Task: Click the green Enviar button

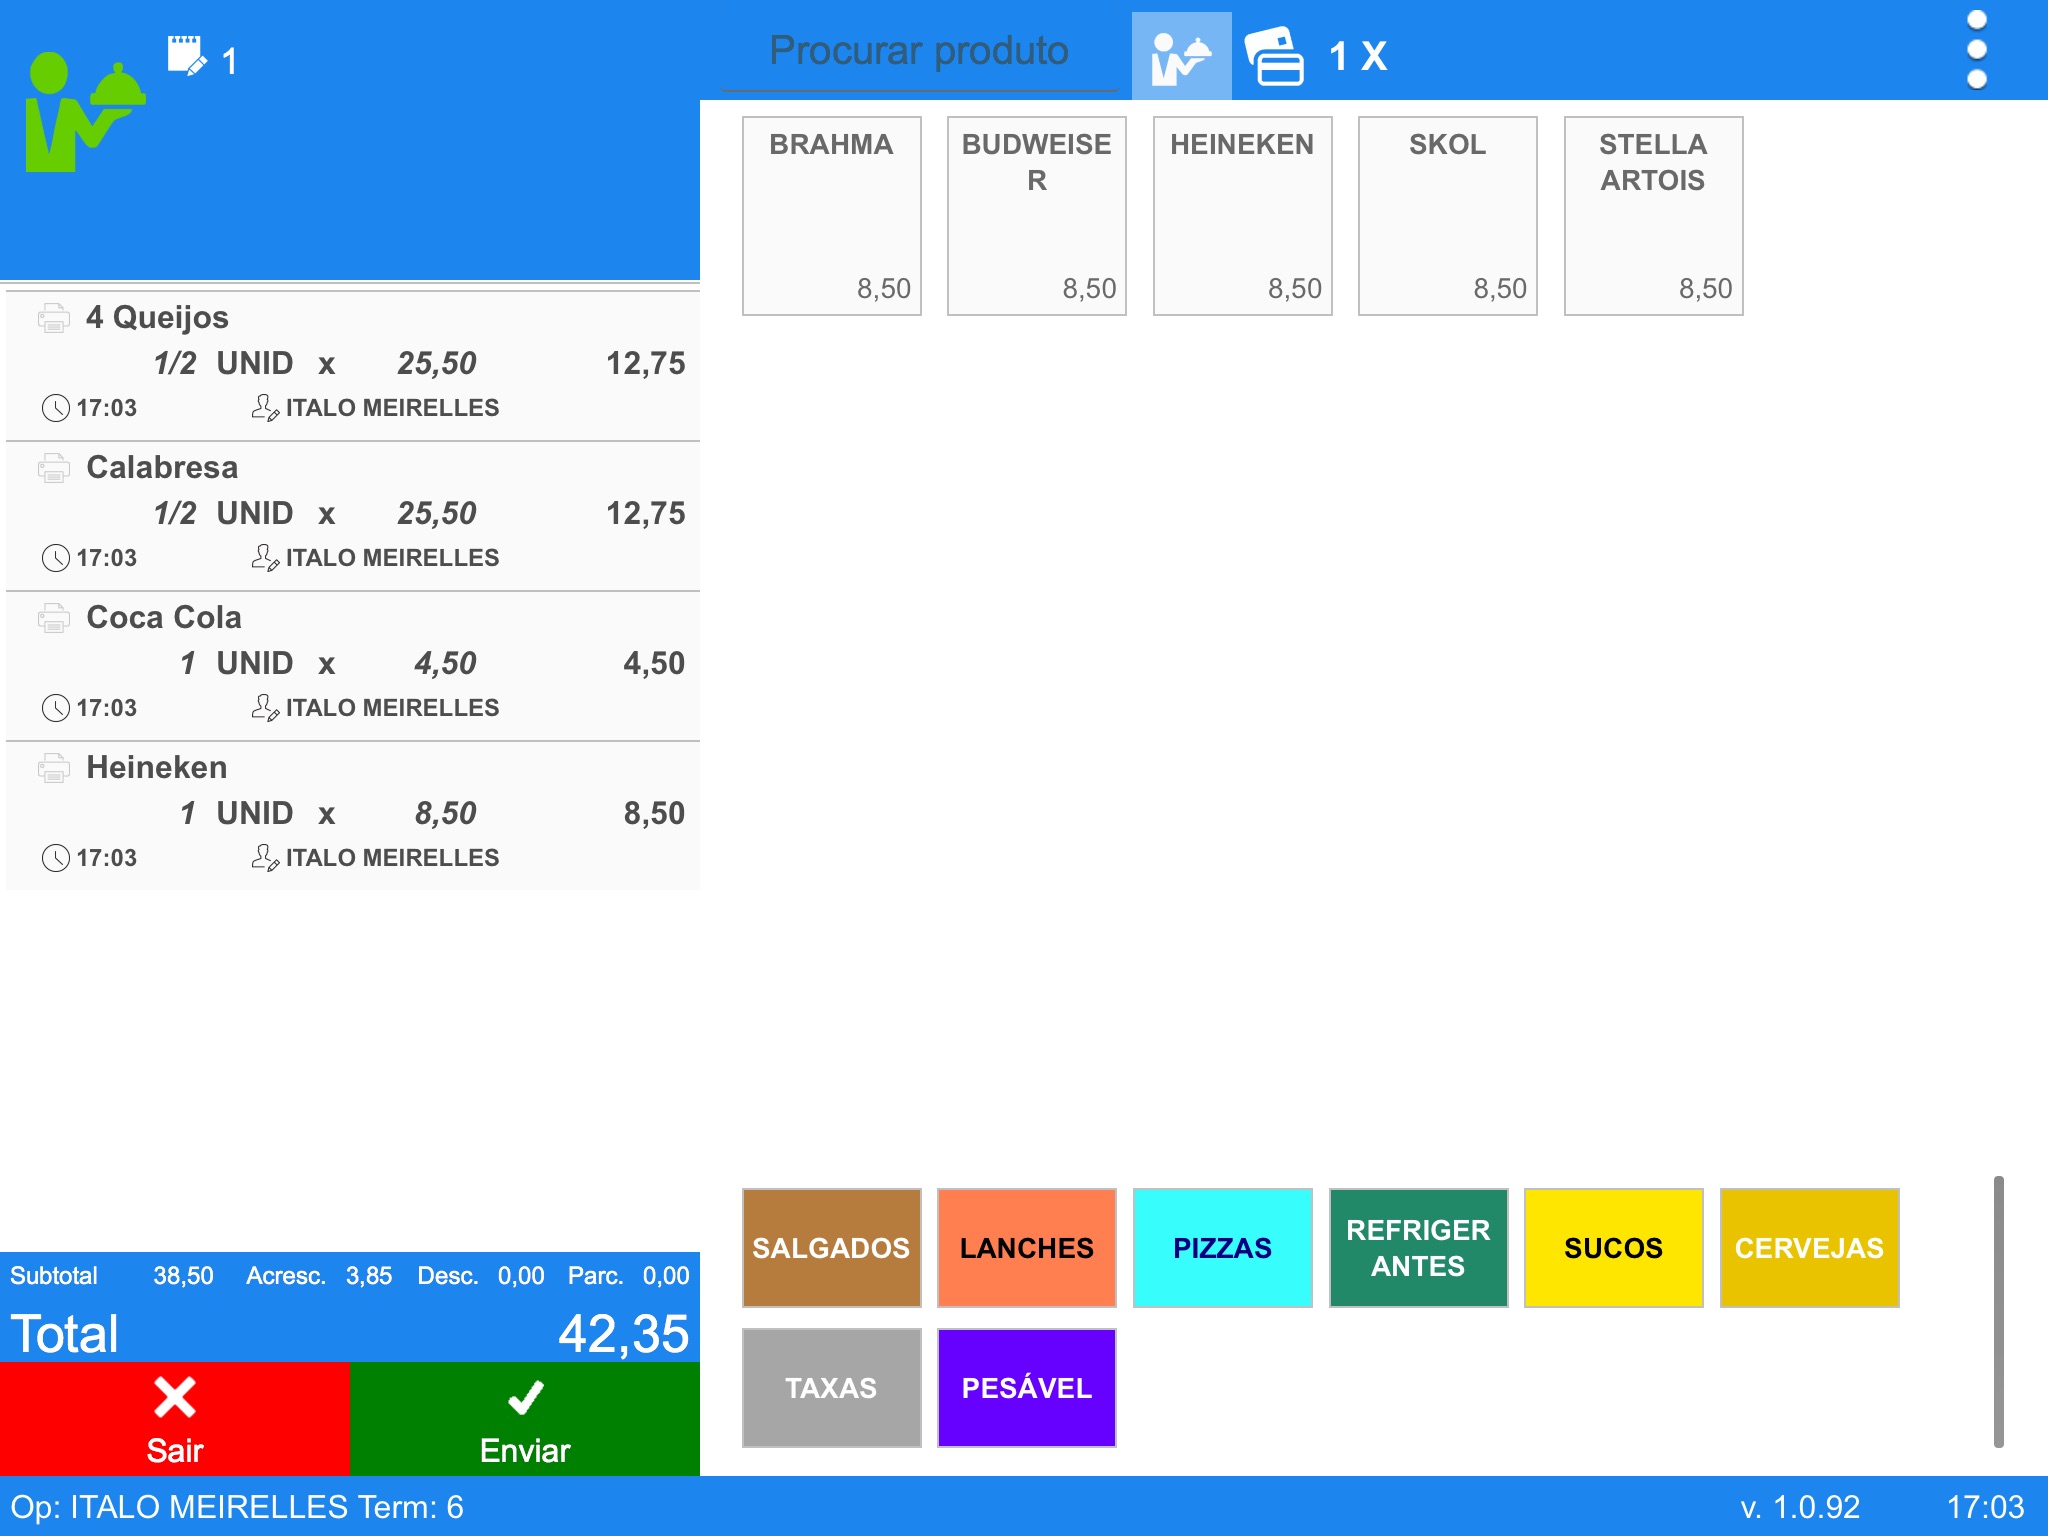Action: pyautogui.click(x=525, y=1419)
